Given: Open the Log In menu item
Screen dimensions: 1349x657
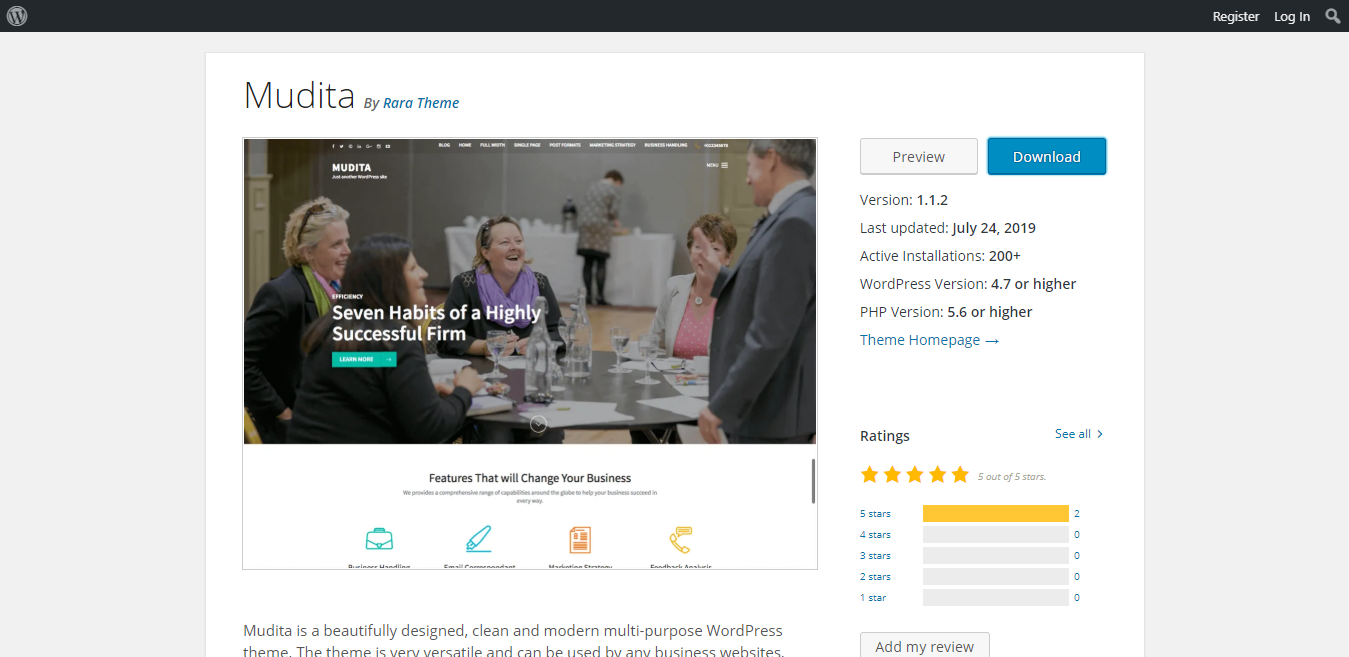Looking at the screenshot, I should point(1292,16).
